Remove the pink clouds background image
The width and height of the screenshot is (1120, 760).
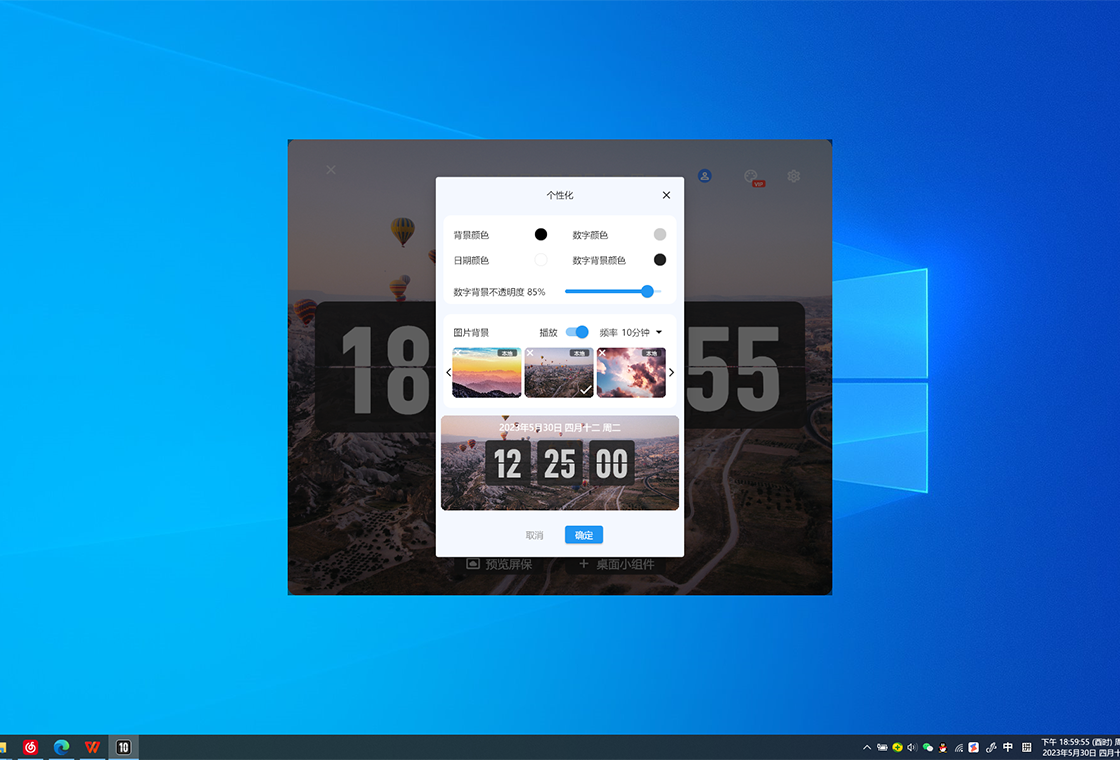[602, 353]
